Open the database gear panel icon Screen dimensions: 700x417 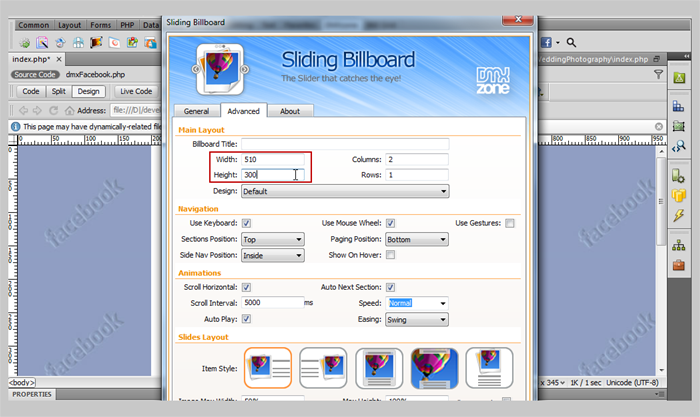(x=679, y=175)
